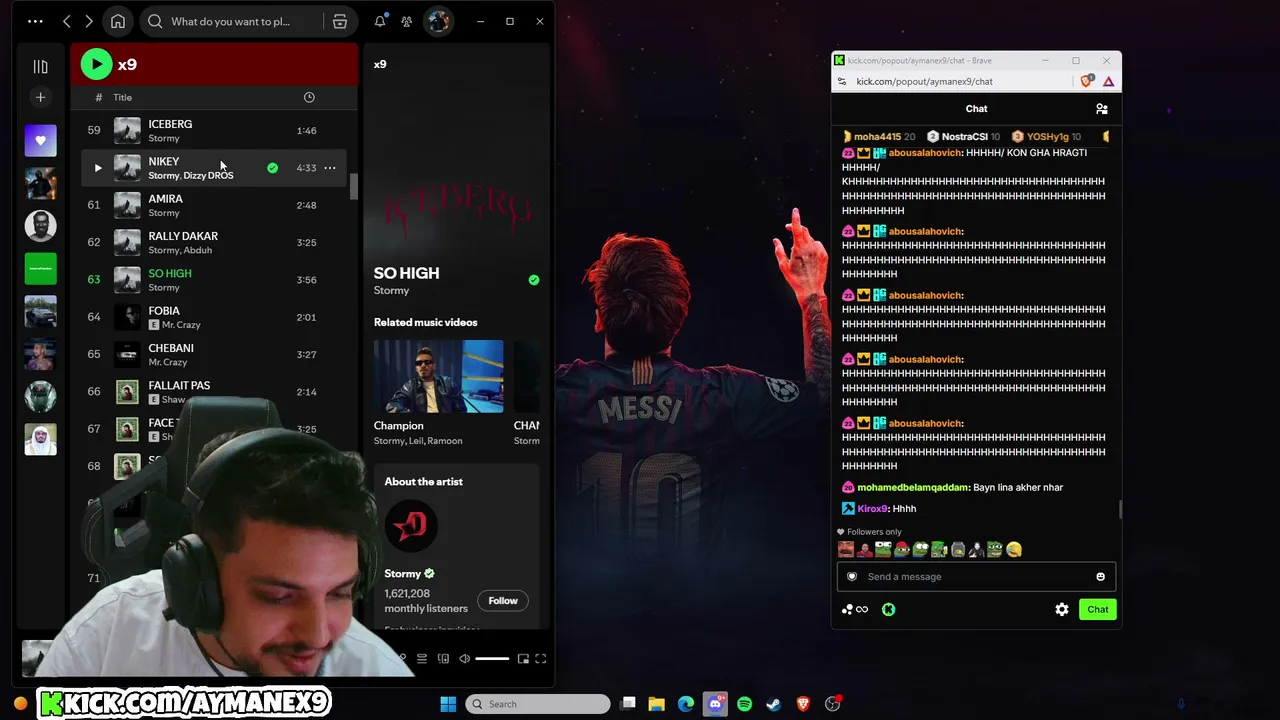Open the chat user list icon
The height and width of the screenshot is (720, 1280).
[x=1101, y=109]
